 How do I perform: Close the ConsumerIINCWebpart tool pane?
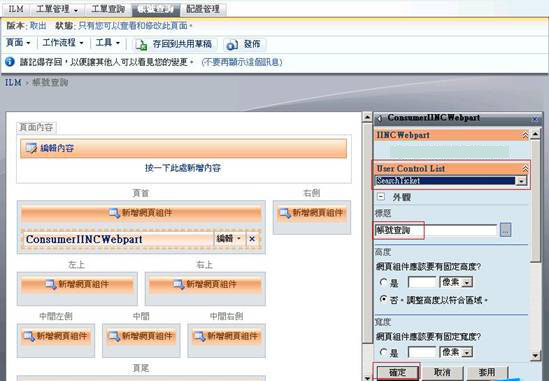pyautogui.click(x=535, y=119)
